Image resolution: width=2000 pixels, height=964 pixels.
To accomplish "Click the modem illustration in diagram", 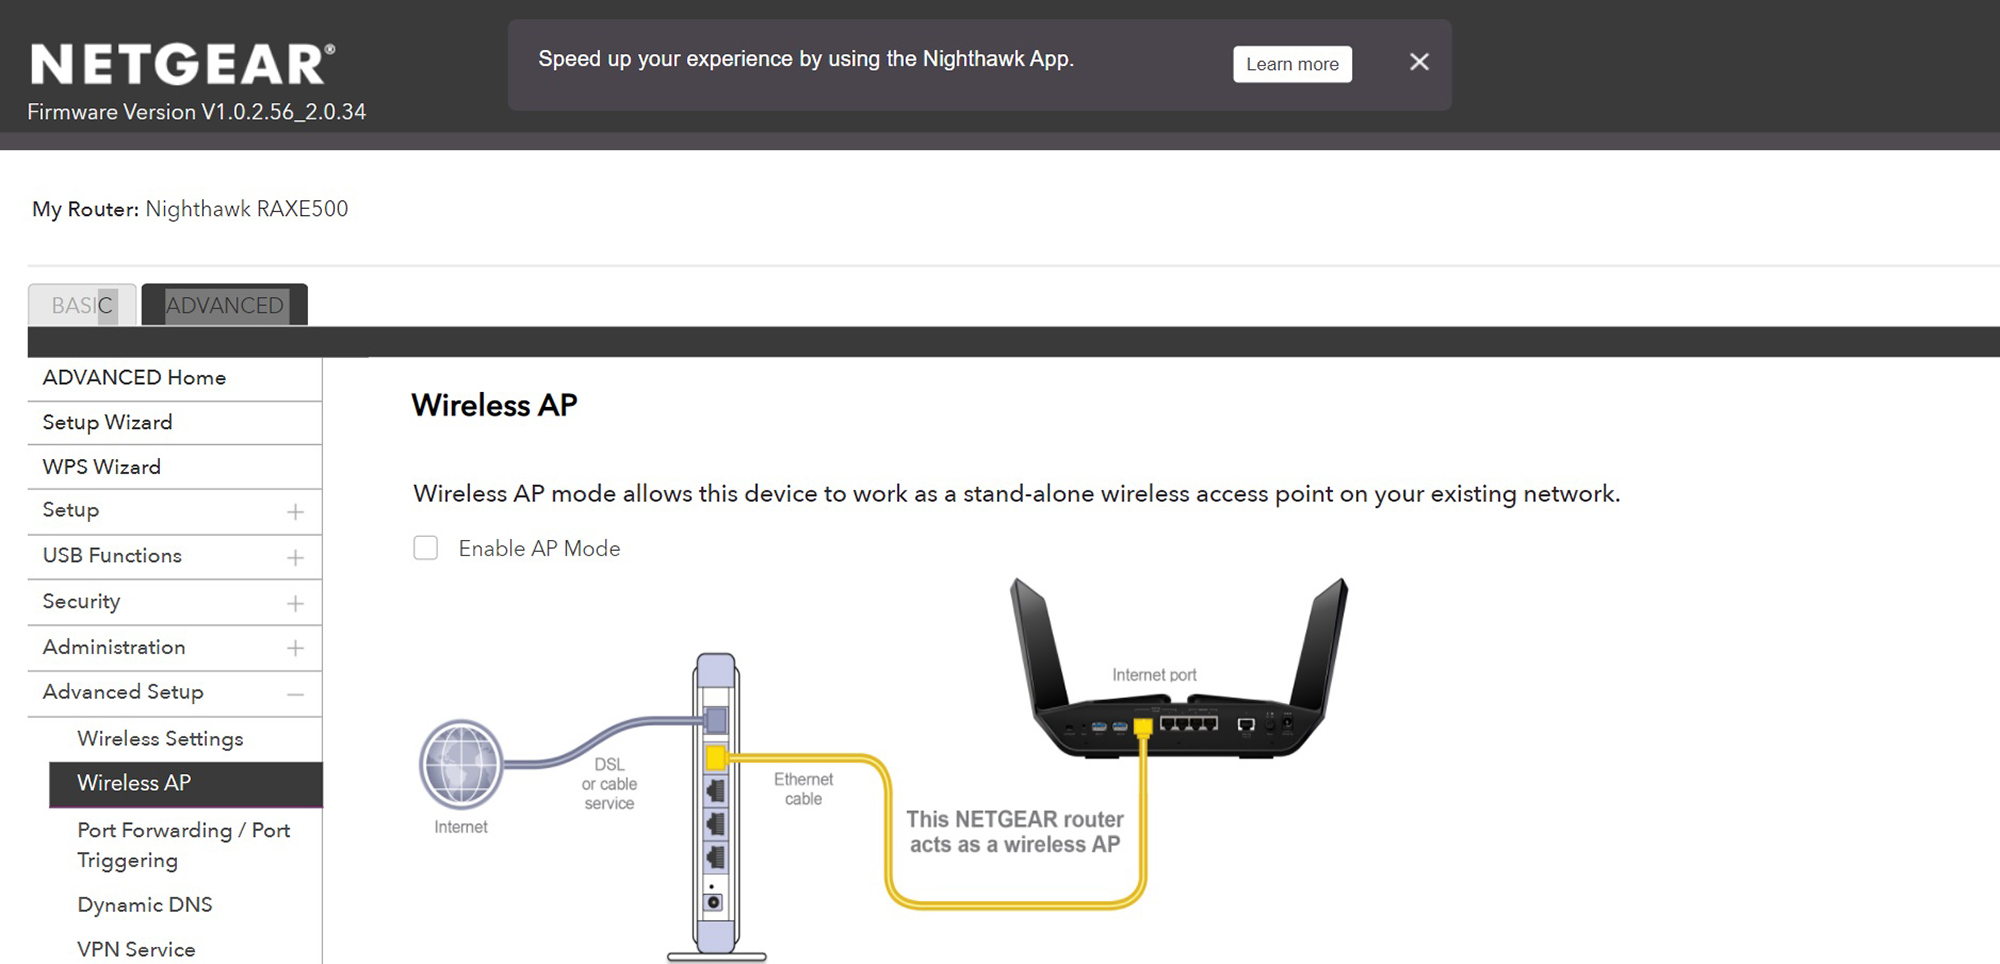I will (x=717, y=807).
